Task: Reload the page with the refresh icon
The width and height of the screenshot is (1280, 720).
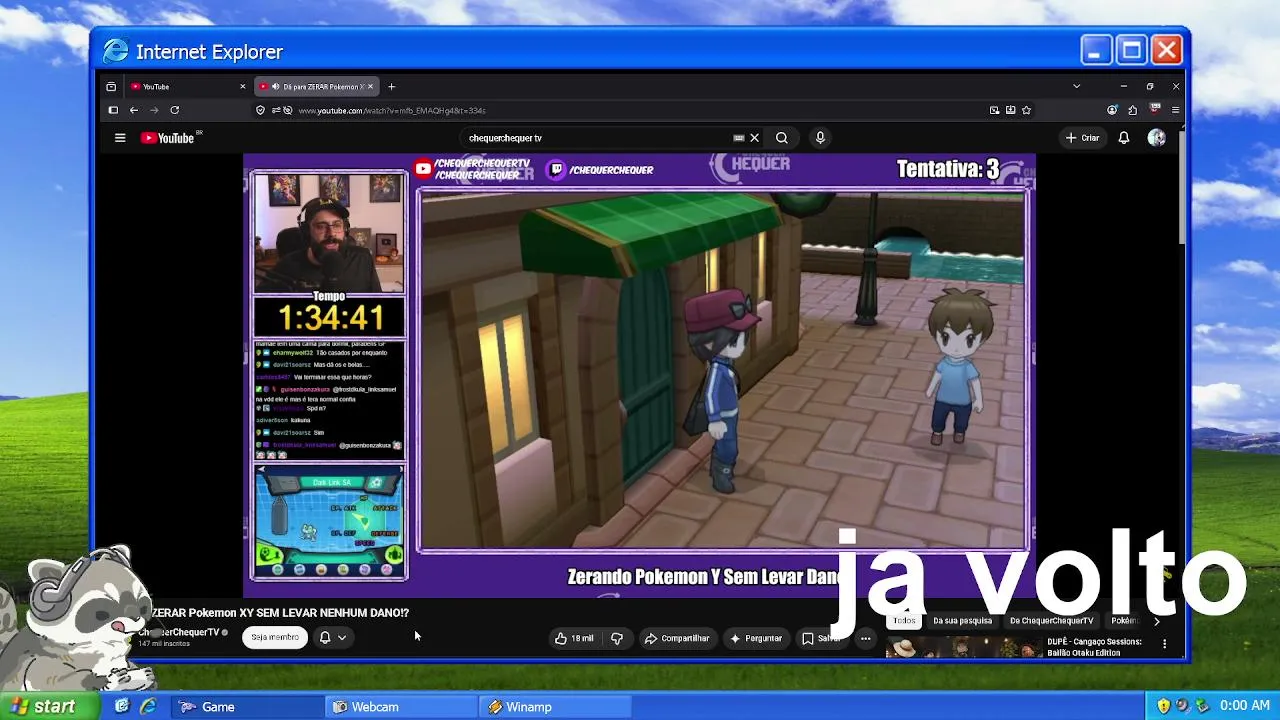Action: [x=175, y=110]
